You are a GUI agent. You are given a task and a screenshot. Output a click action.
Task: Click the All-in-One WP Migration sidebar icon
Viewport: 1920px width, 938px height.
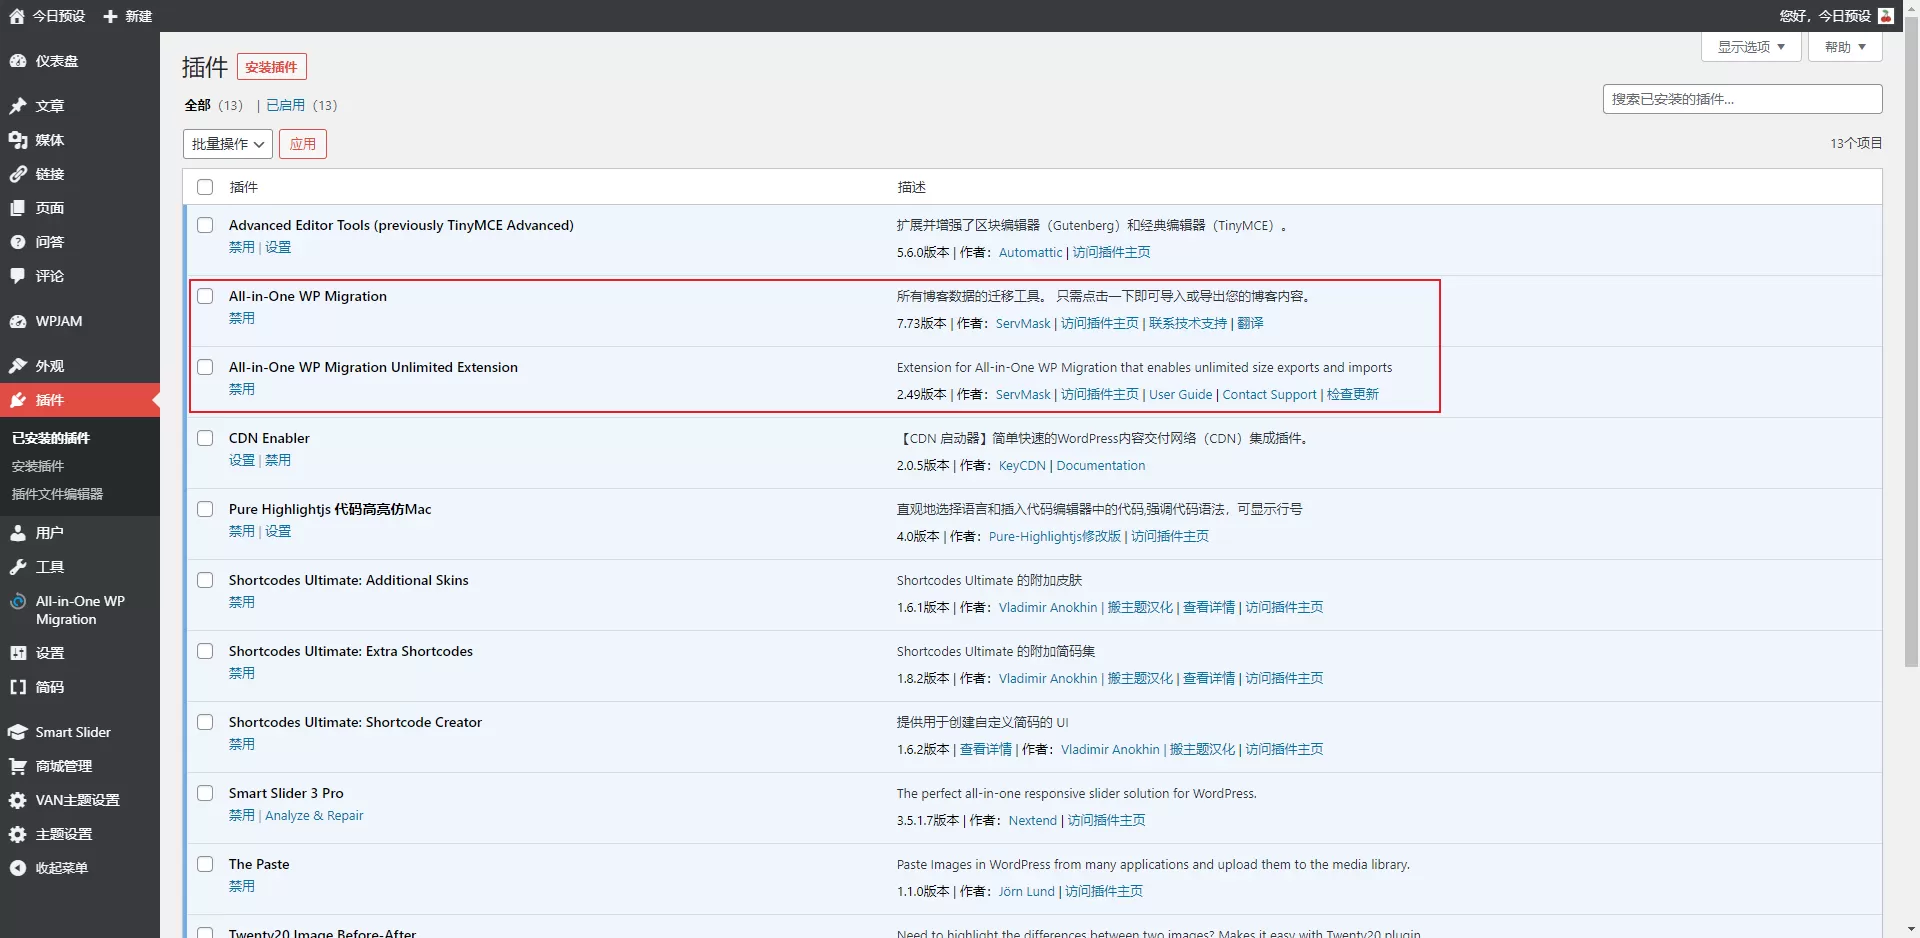[x=18, y=601]
